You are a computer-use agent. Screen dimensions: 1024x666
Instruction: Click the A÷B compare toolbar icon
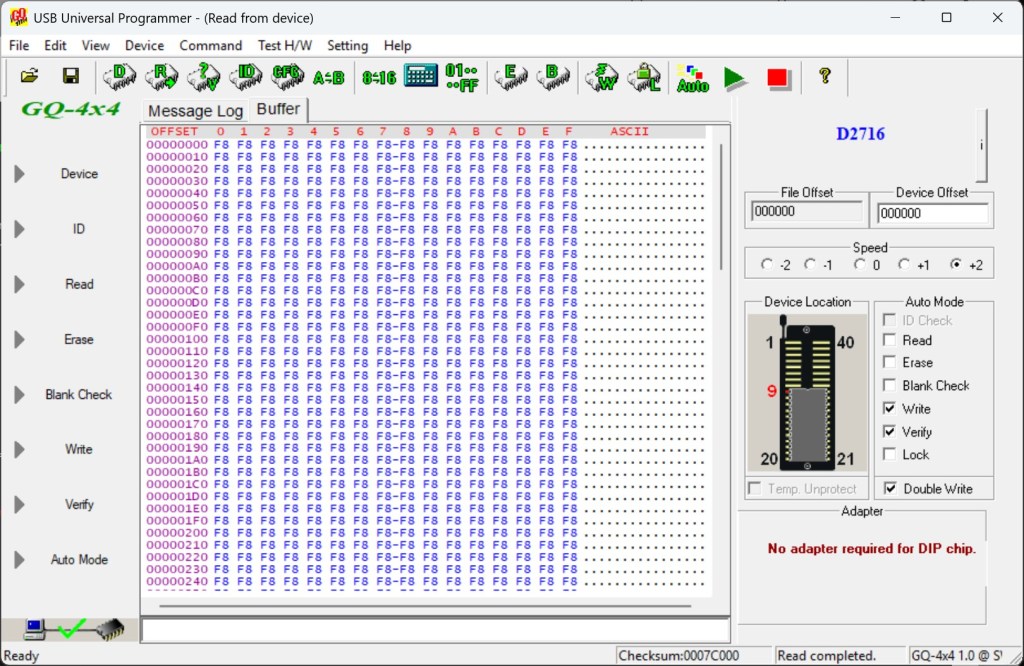point(328,77)
